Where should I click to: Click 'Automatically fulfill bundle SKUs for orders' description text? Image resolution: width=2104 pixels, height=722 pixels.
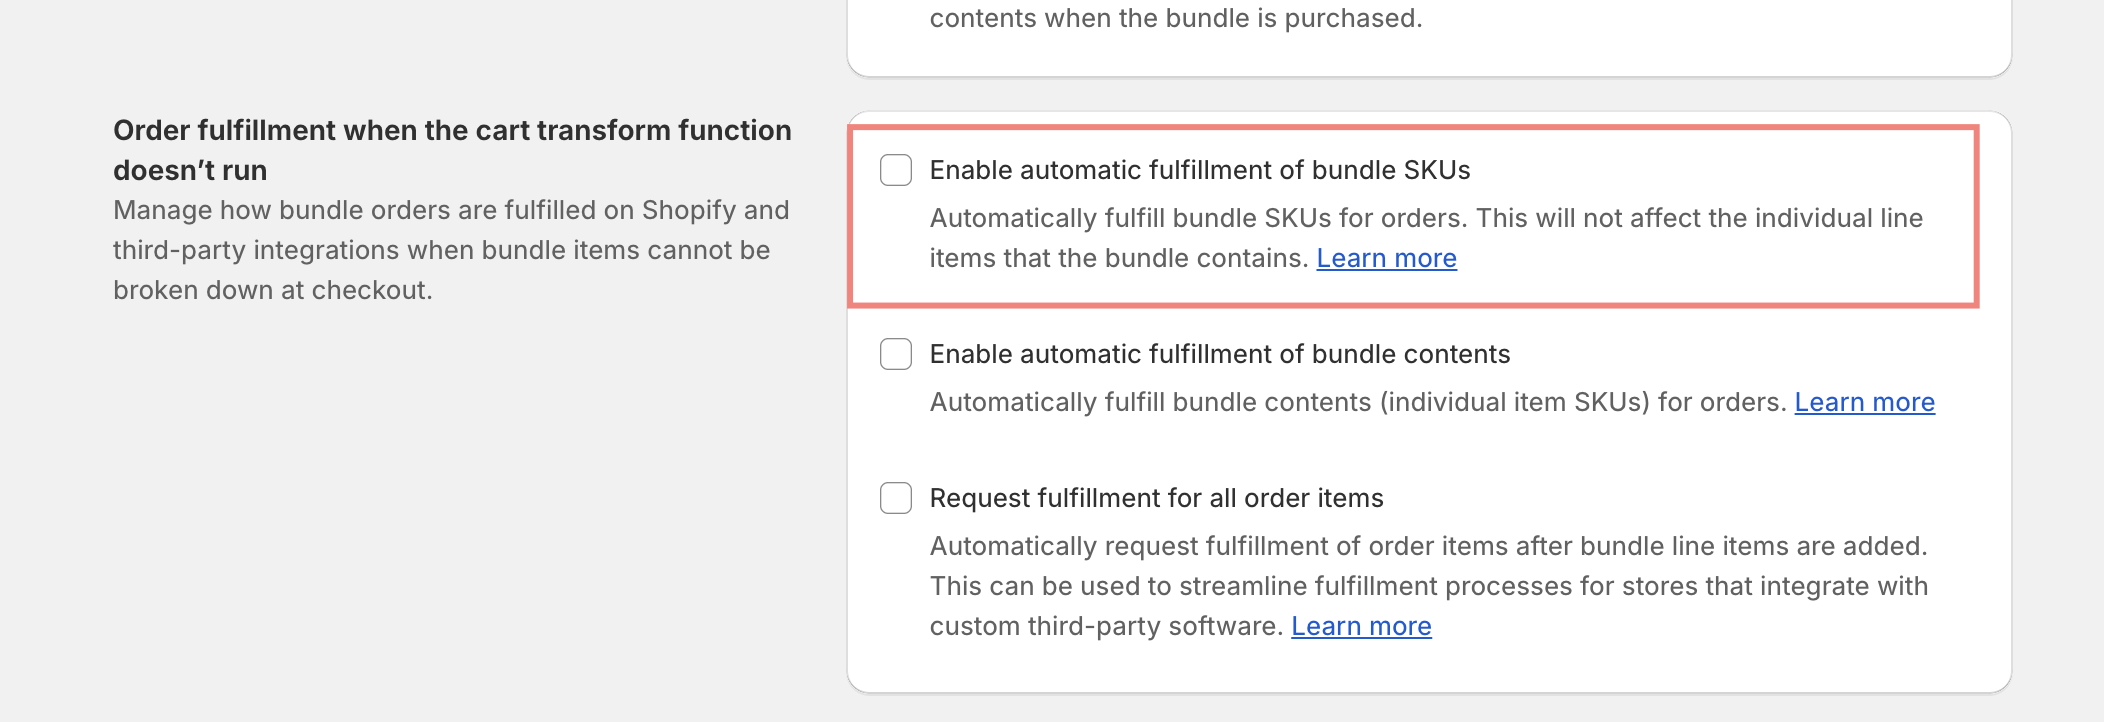[x=1199, y=218]
